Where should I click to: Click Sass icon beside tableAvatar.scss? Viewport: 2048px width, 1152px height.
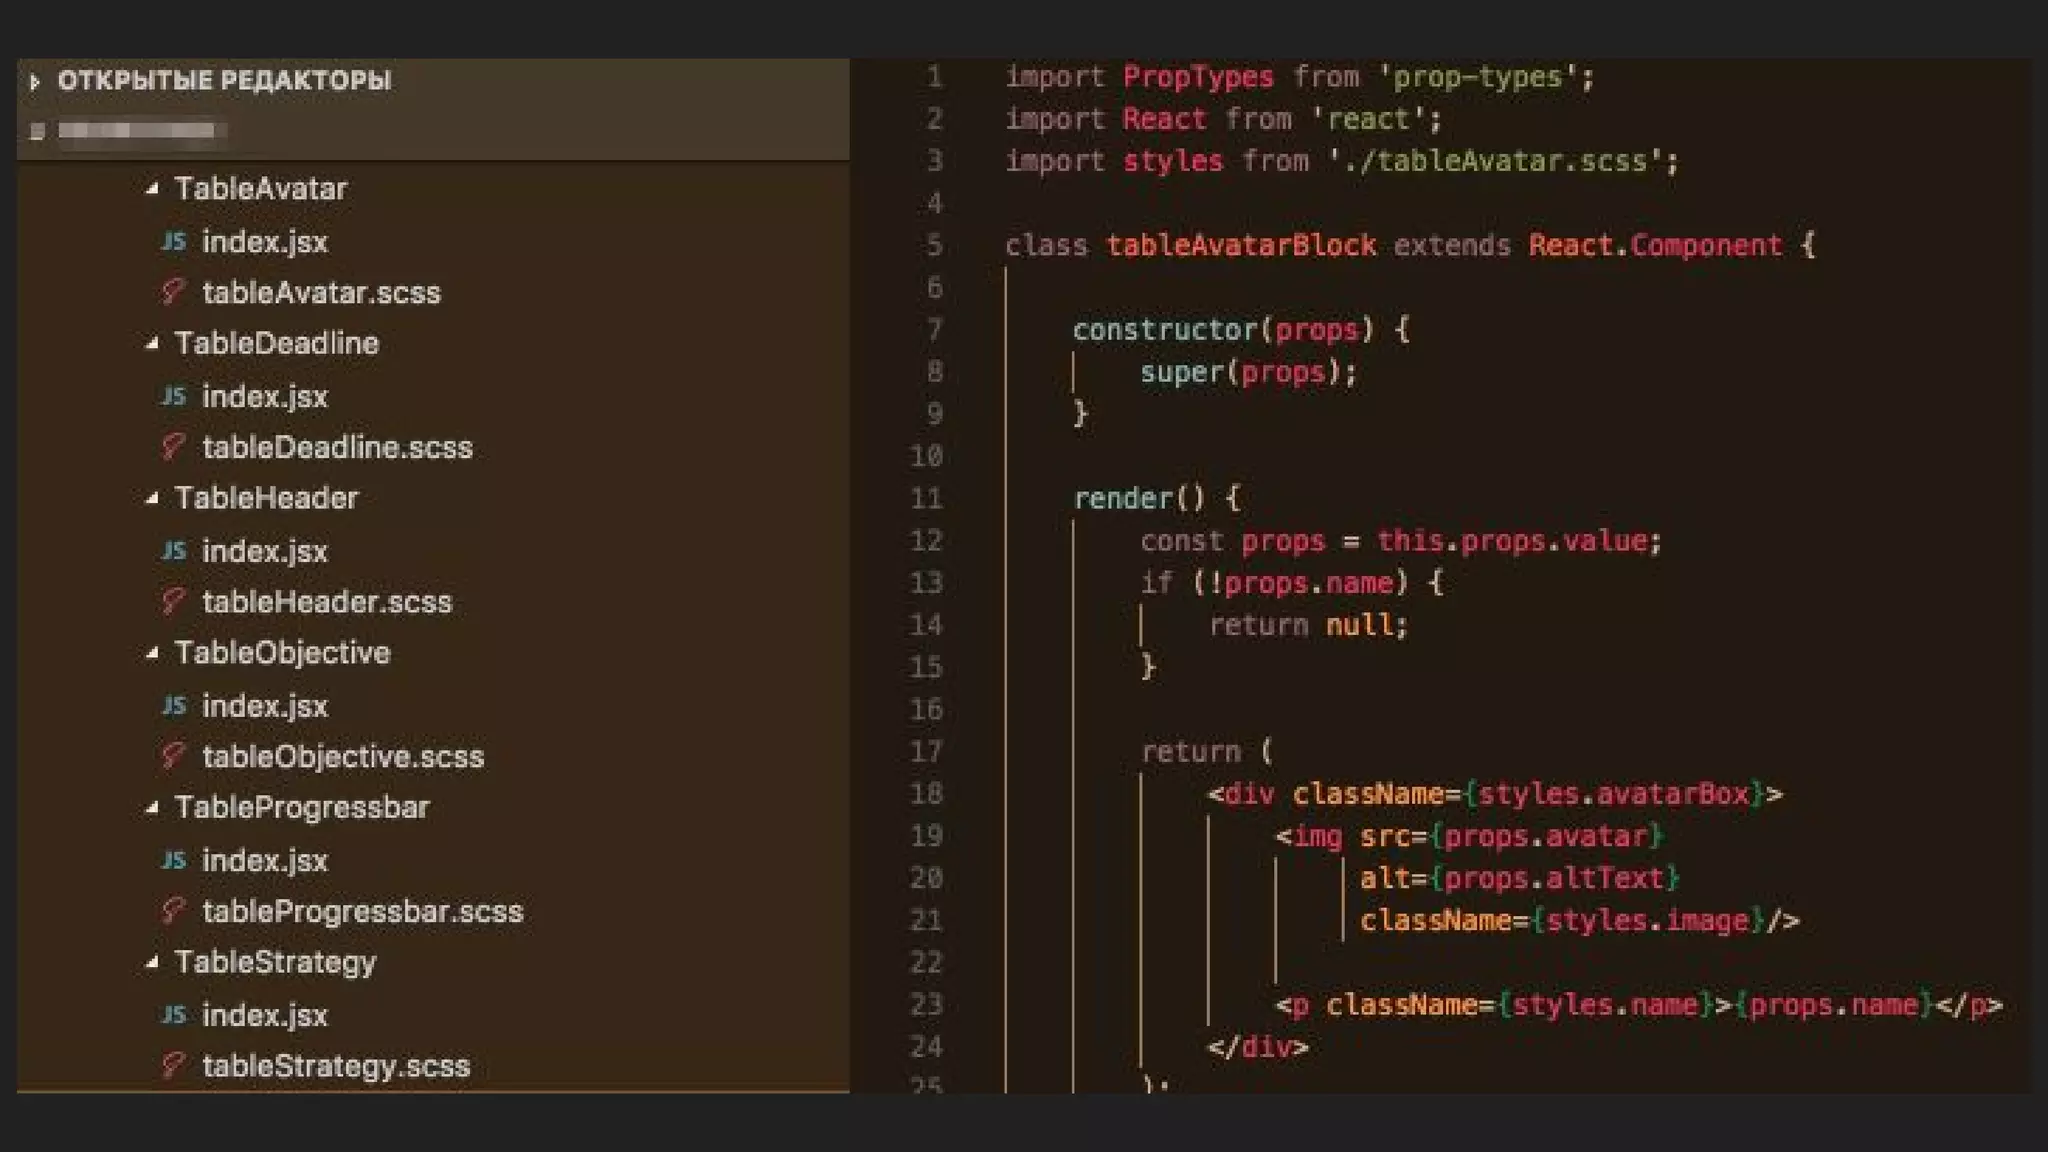coord(173,292)
